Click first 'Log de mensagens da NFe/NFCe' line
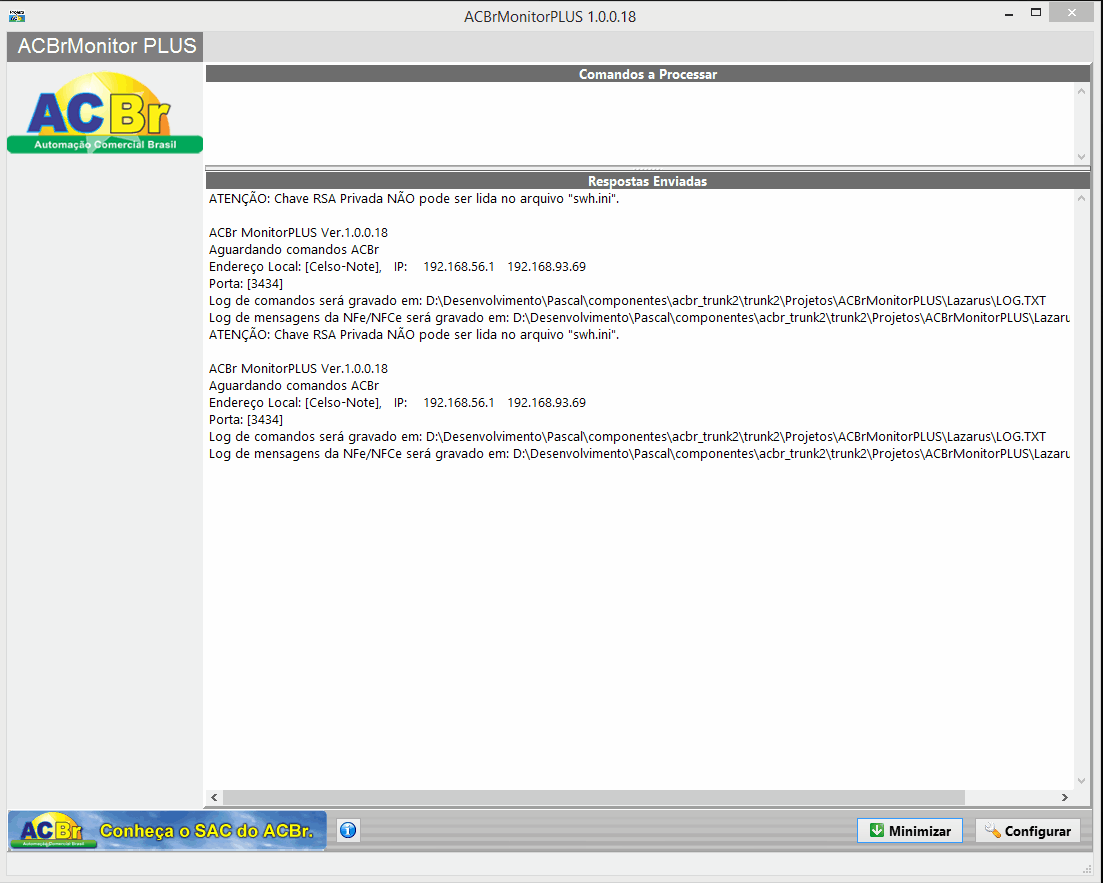This screenshot has width=1103, height=883. point(639,317)
